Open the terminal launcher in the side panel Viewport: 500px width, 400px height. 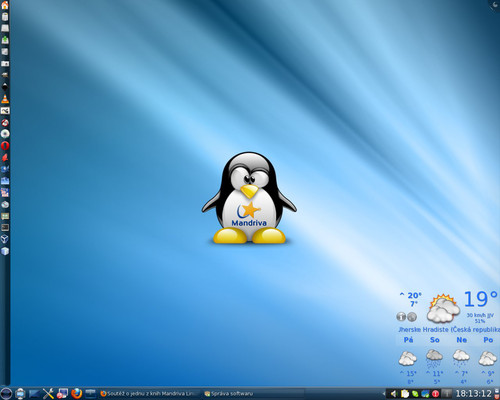5,228
